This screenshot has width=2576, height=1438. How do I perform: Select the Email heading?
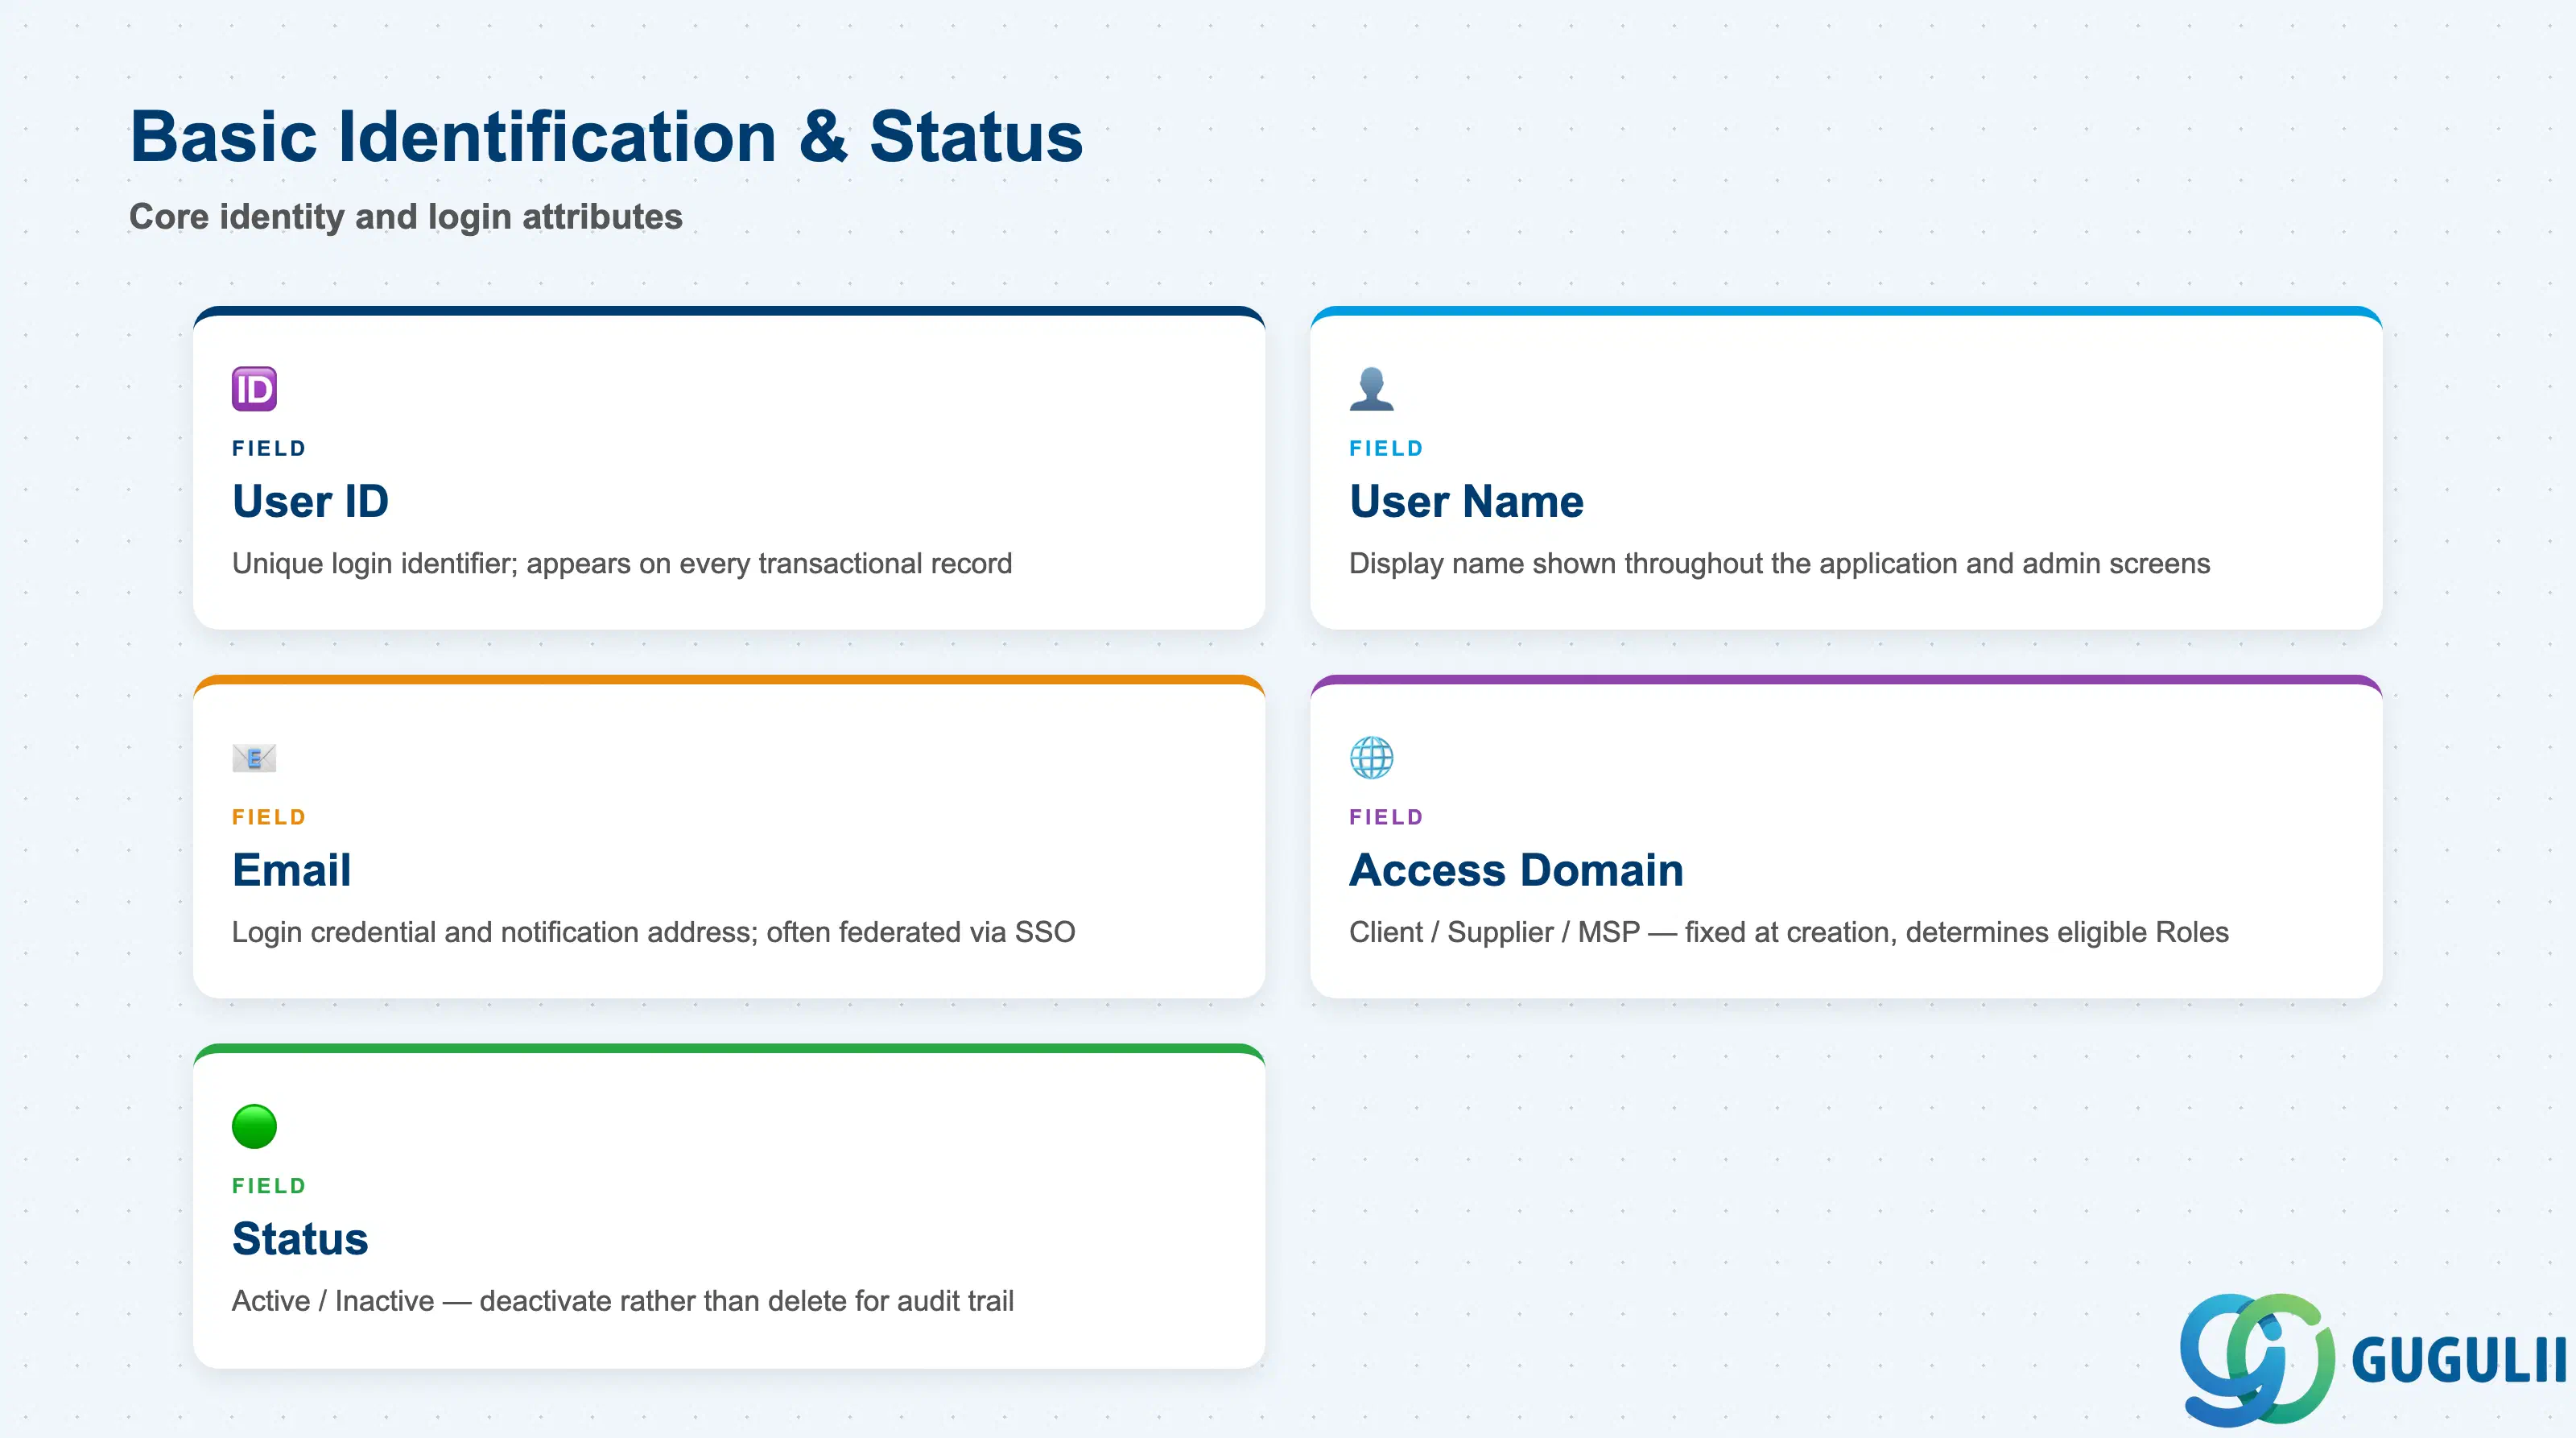291,870
